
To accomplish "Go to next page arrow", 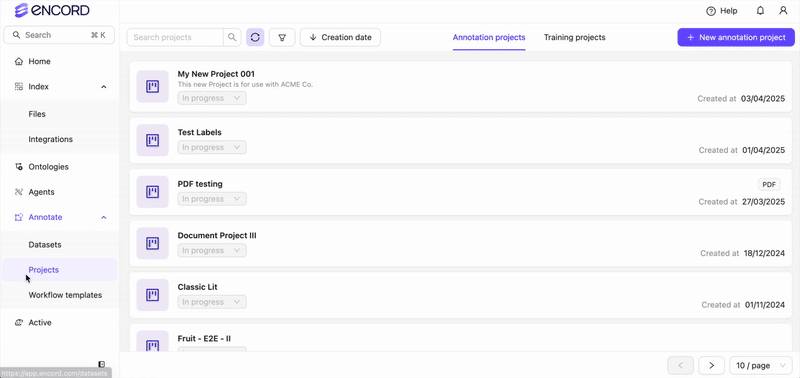I will 712,365.
